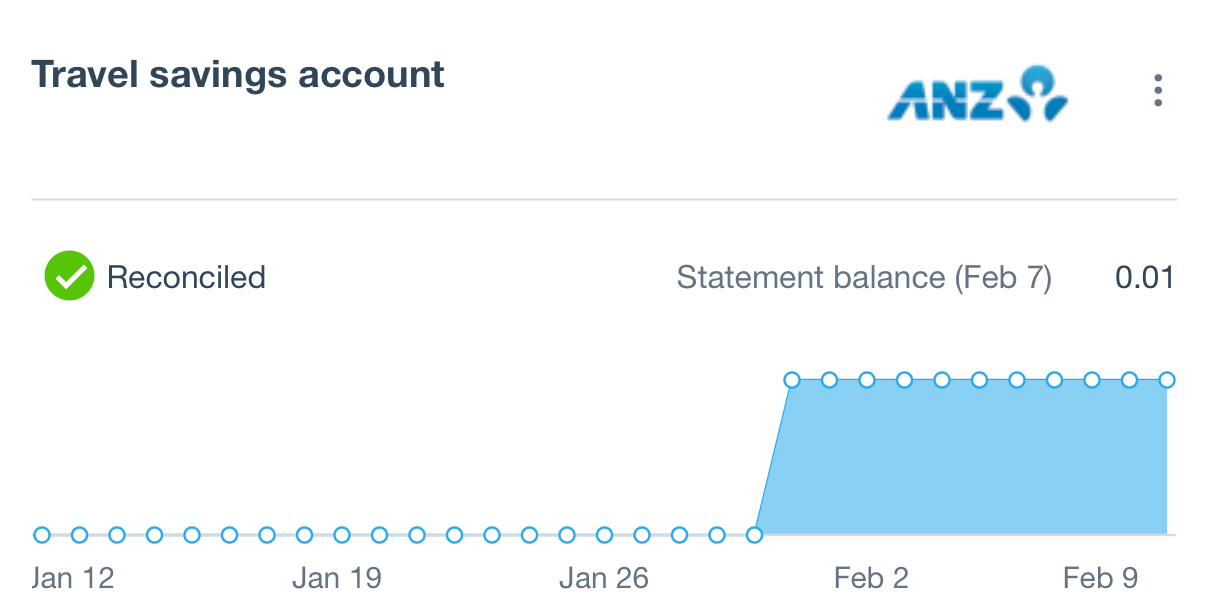Viewport: 1208px width, 608px height.
Task: Click the 0.01 statement balance amount
Action: [1144, 277]
